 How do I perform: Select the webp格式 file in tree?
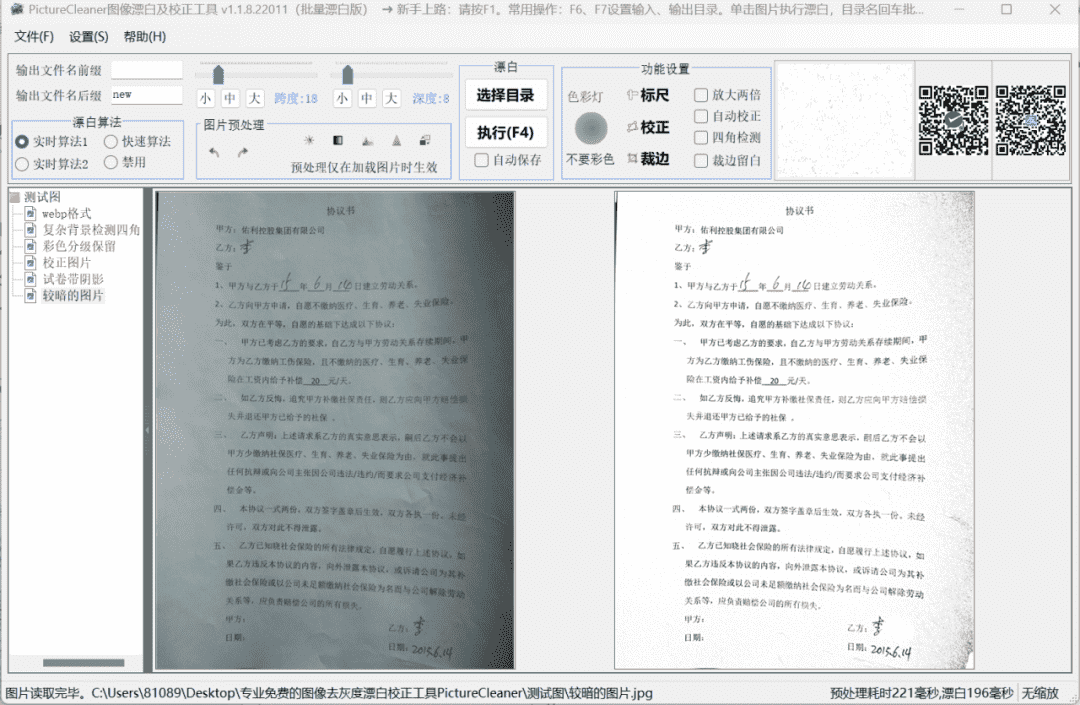pyautogui.click(x=65, y=213)
